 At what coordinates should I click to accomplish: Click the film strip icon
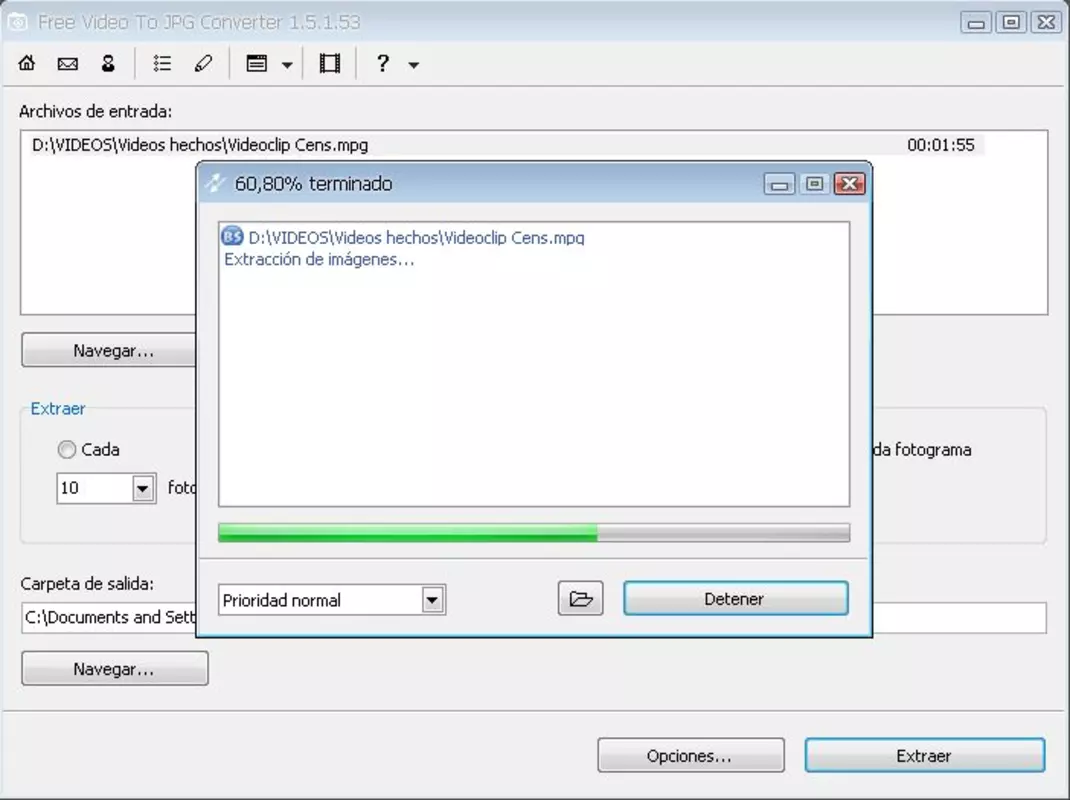click(330, 63)
